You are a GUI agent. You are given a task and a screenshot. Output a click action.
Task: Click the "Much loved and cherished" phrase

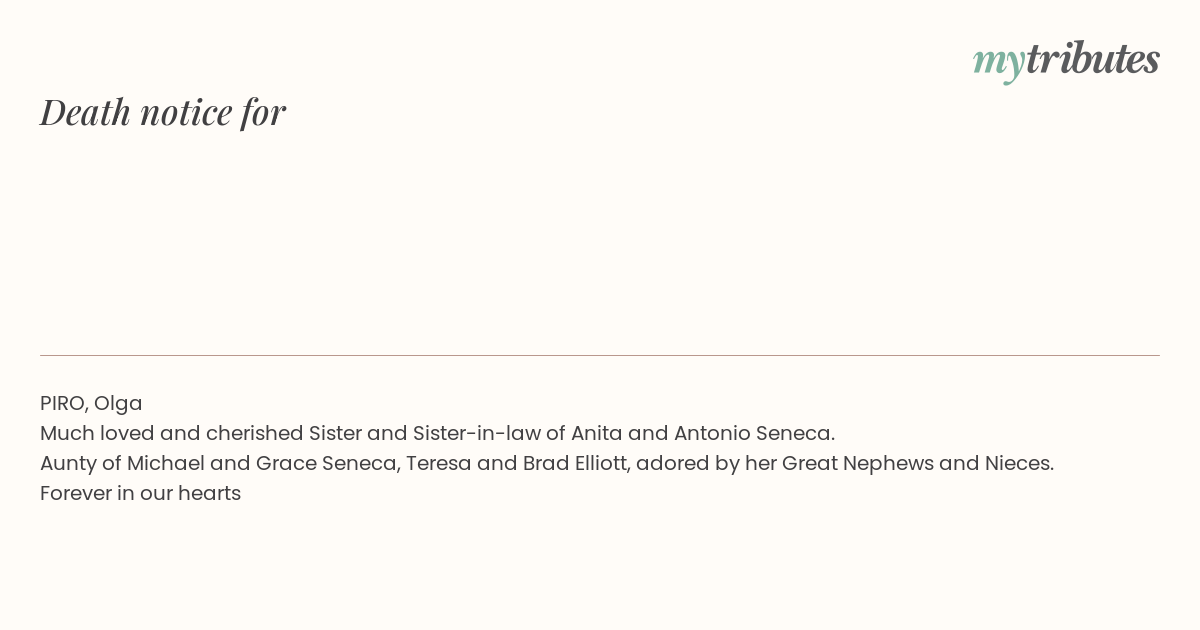coord(171,433)
